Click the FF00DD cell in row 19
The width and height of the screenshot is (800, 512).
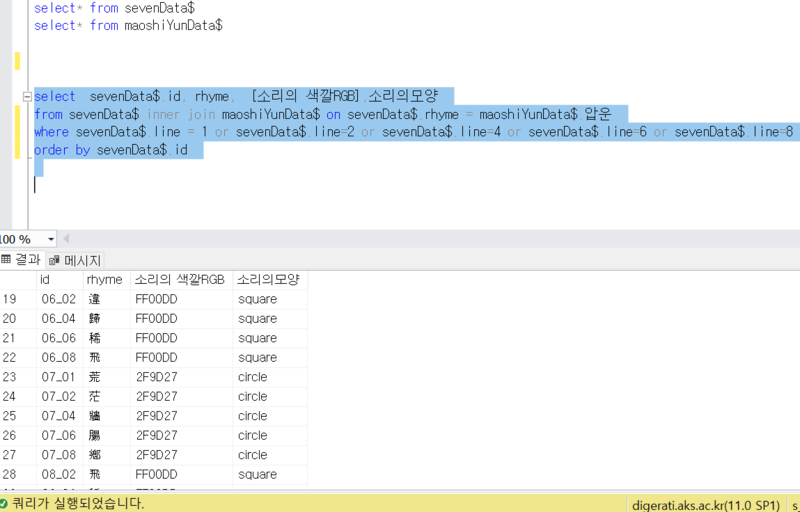point(182,299)
